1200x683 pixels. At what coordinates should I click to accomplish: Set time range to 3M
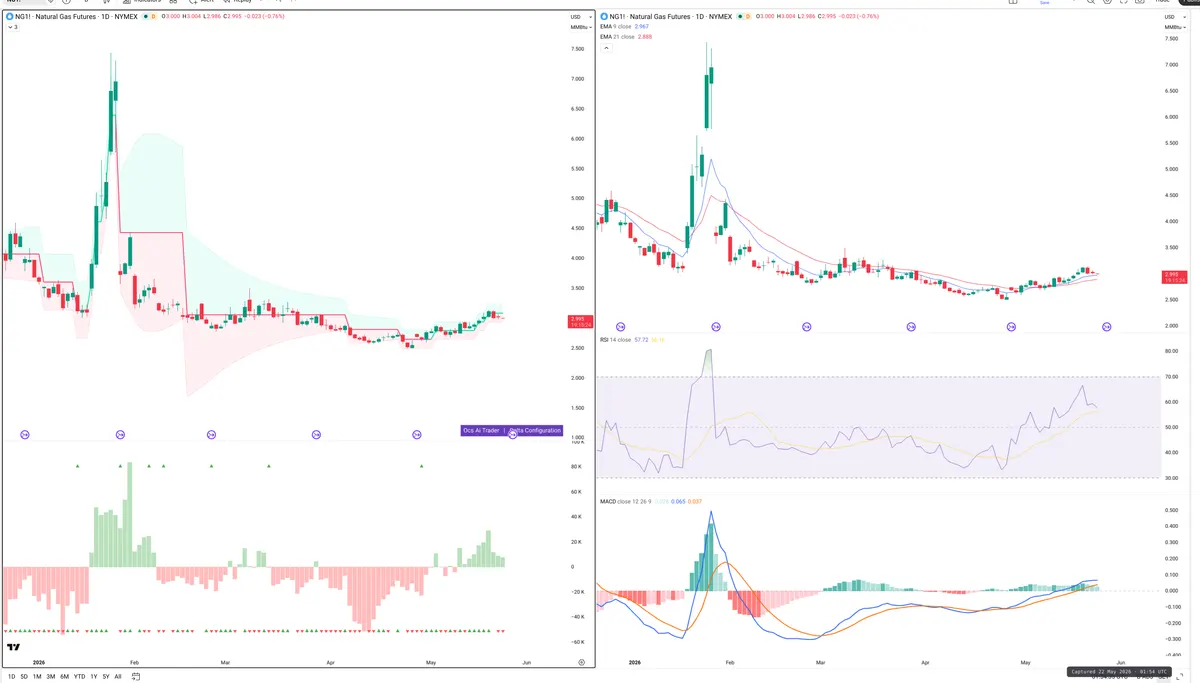51,677
